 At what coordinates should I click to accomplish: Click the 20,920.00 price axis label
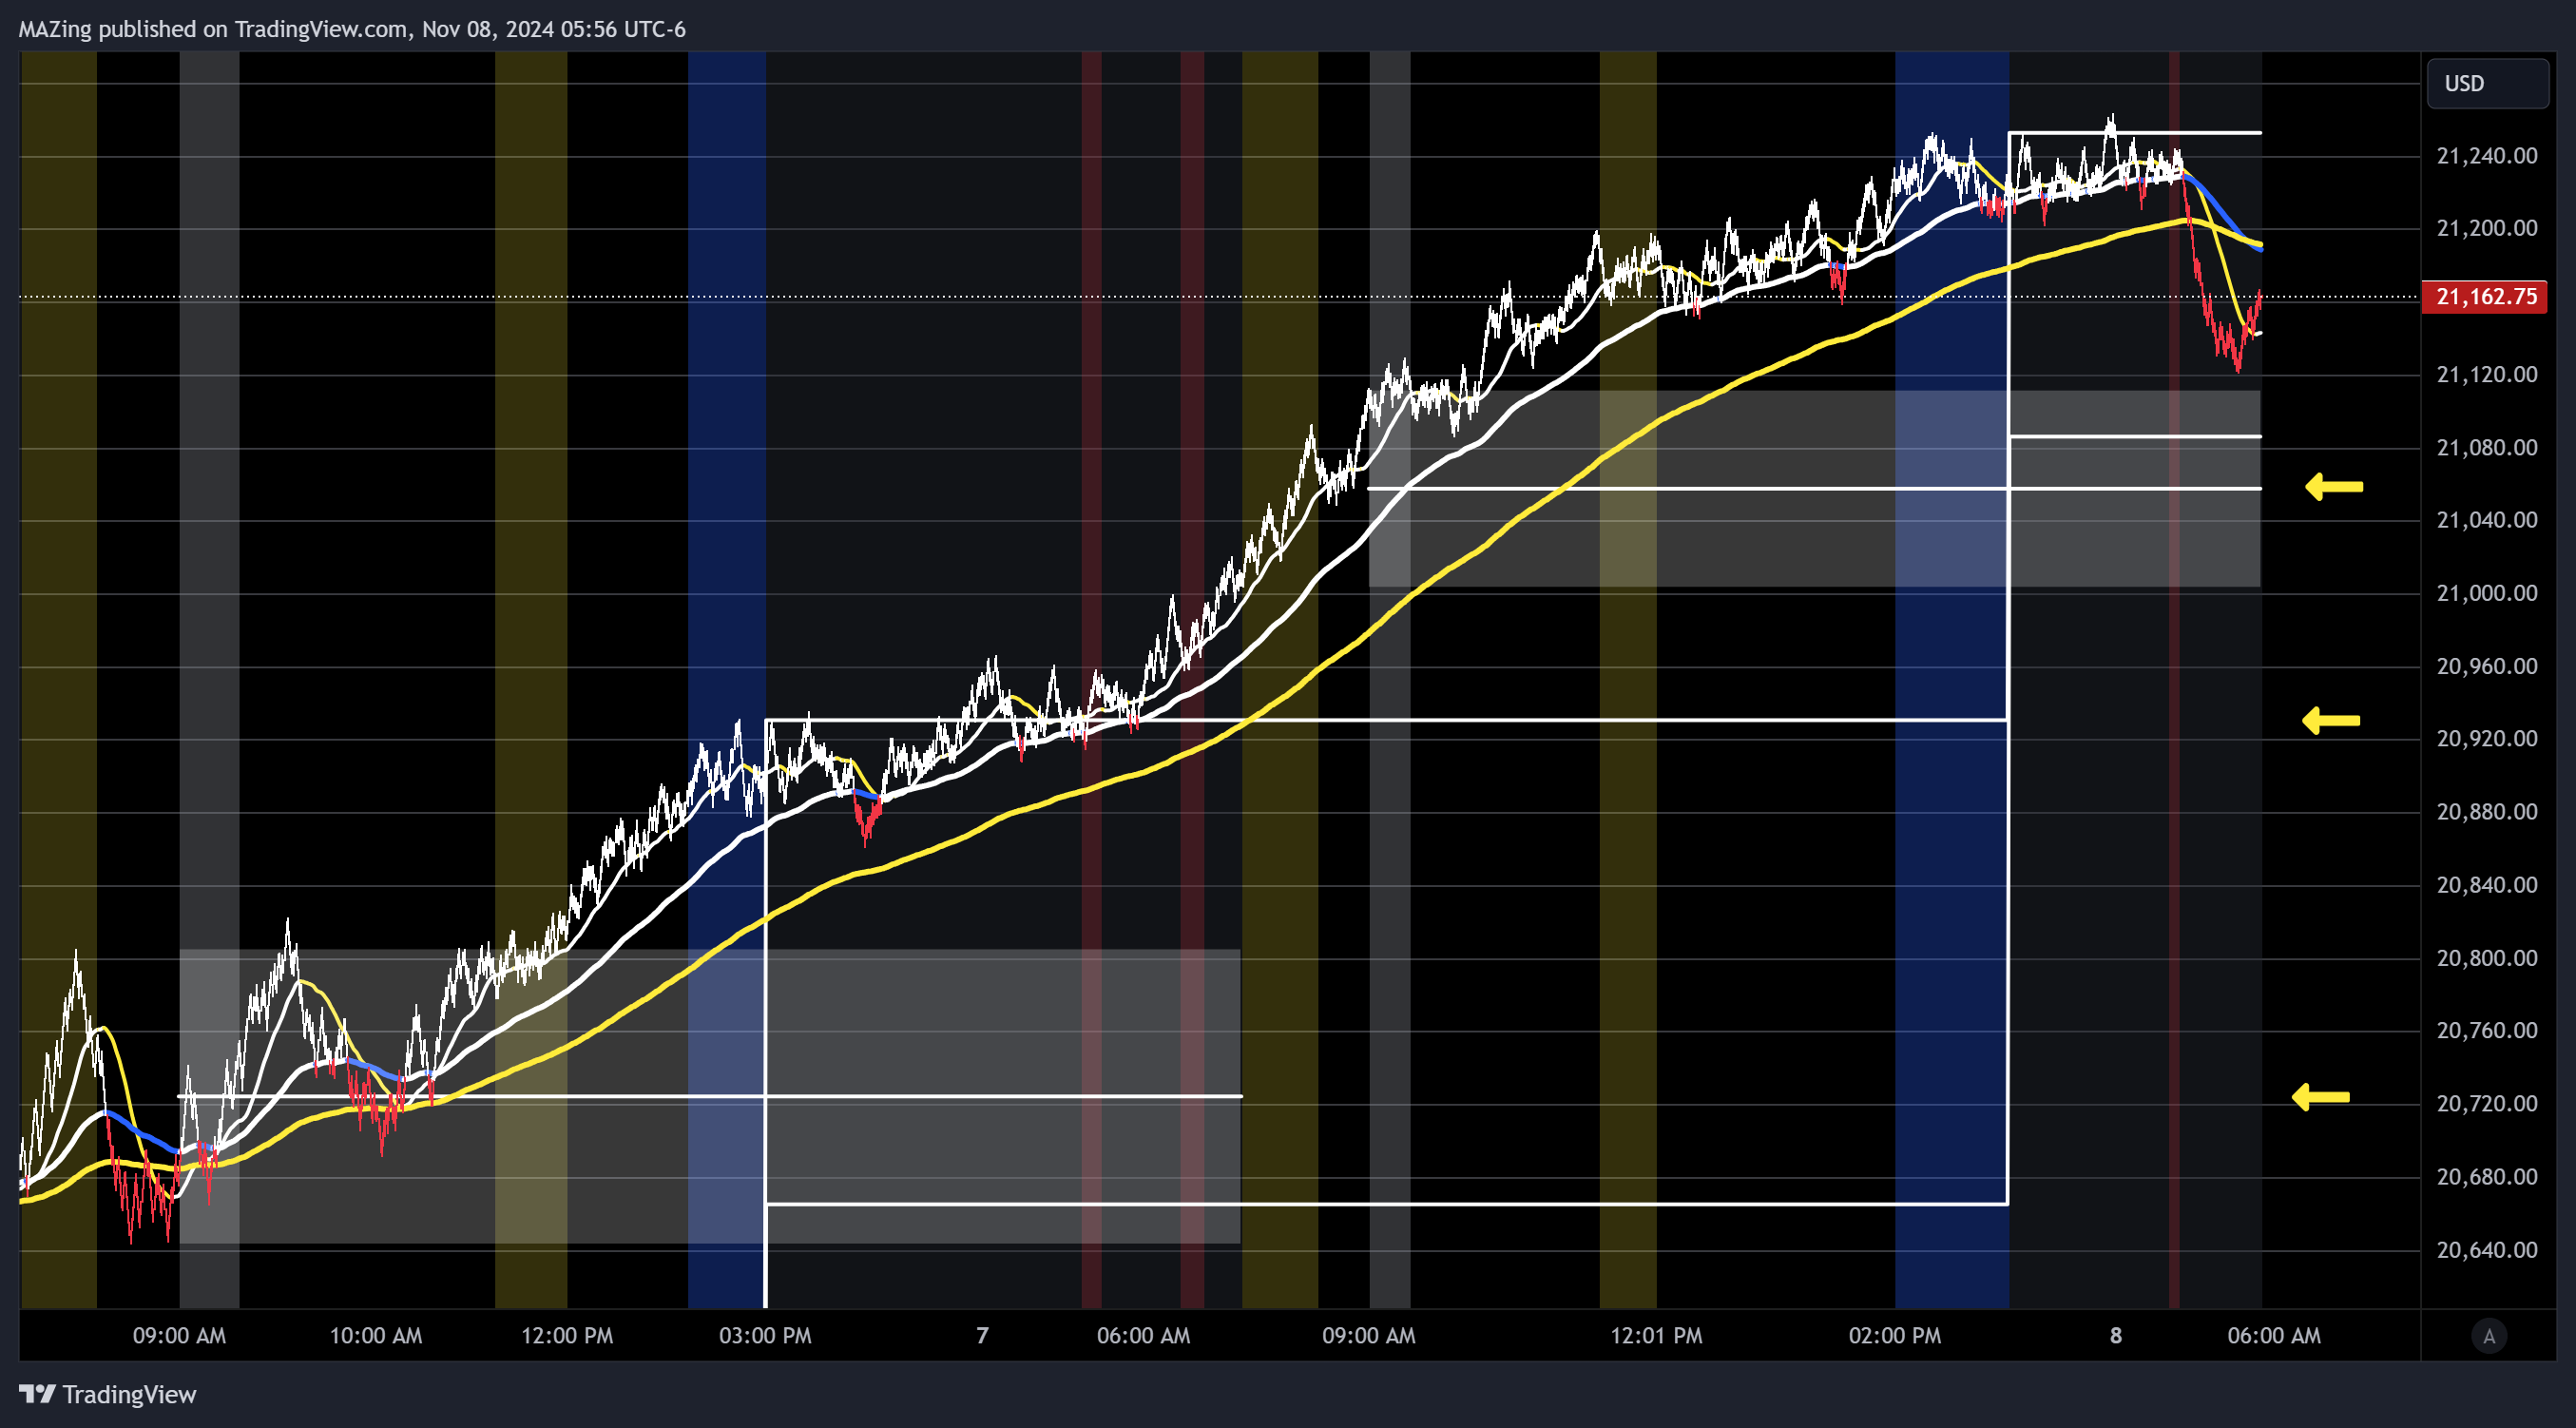tap(2486, 739)
